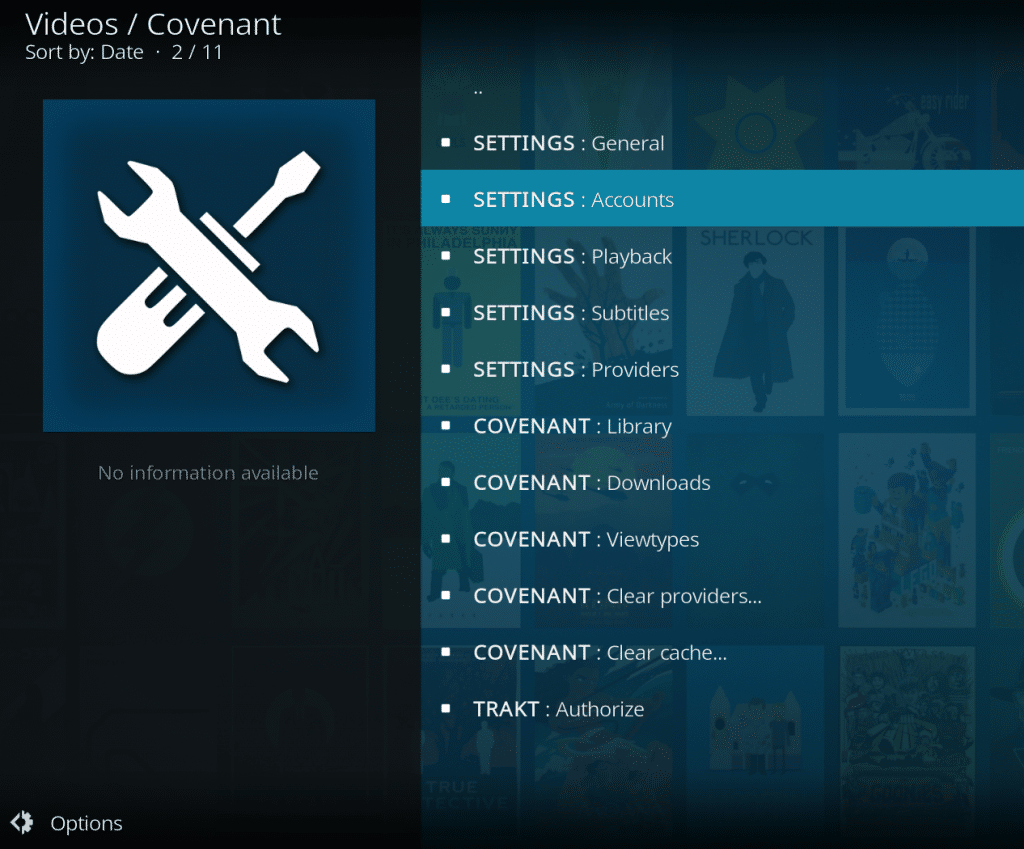Viewport: 1024px width, 849px height.
Task: Click the Options label text
Action: click(x=87, y=824)
